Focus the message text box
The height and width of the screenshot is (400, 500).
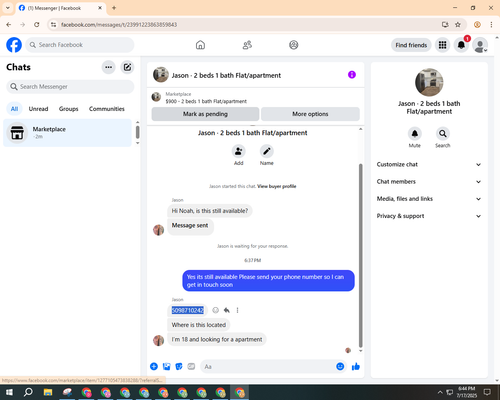point(268,367)
